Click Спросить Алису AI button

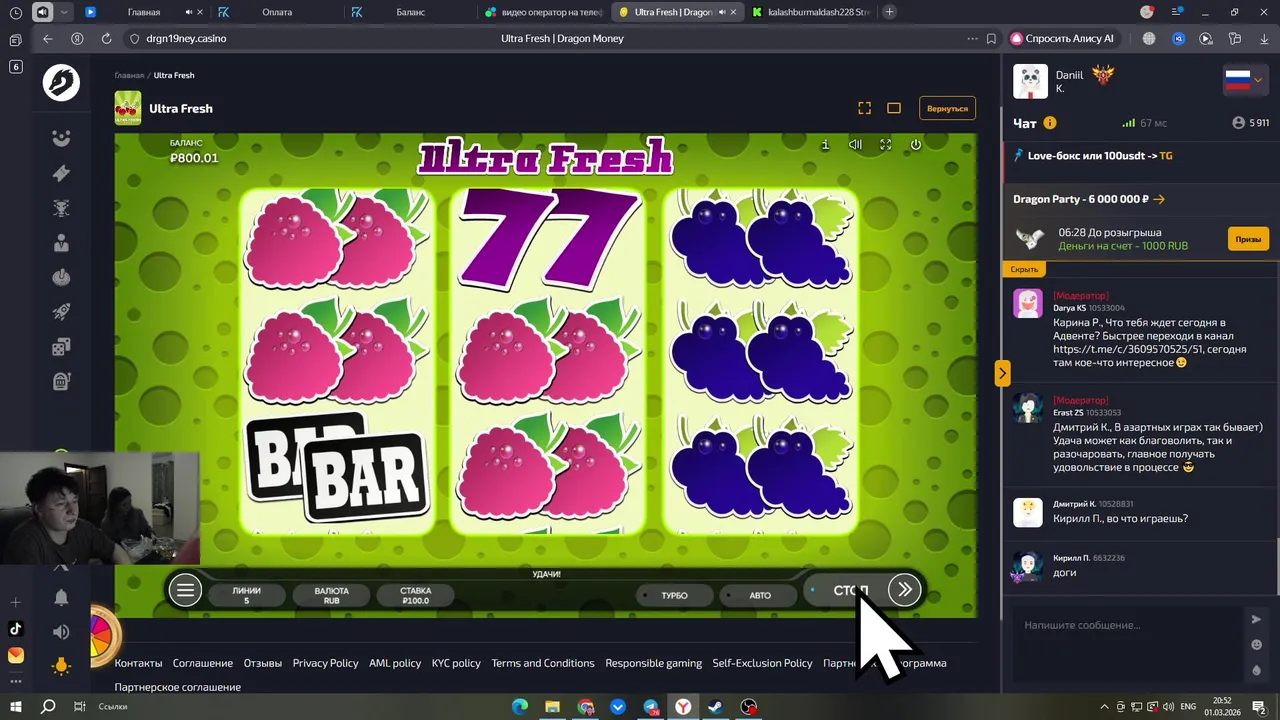[1062, 38]
